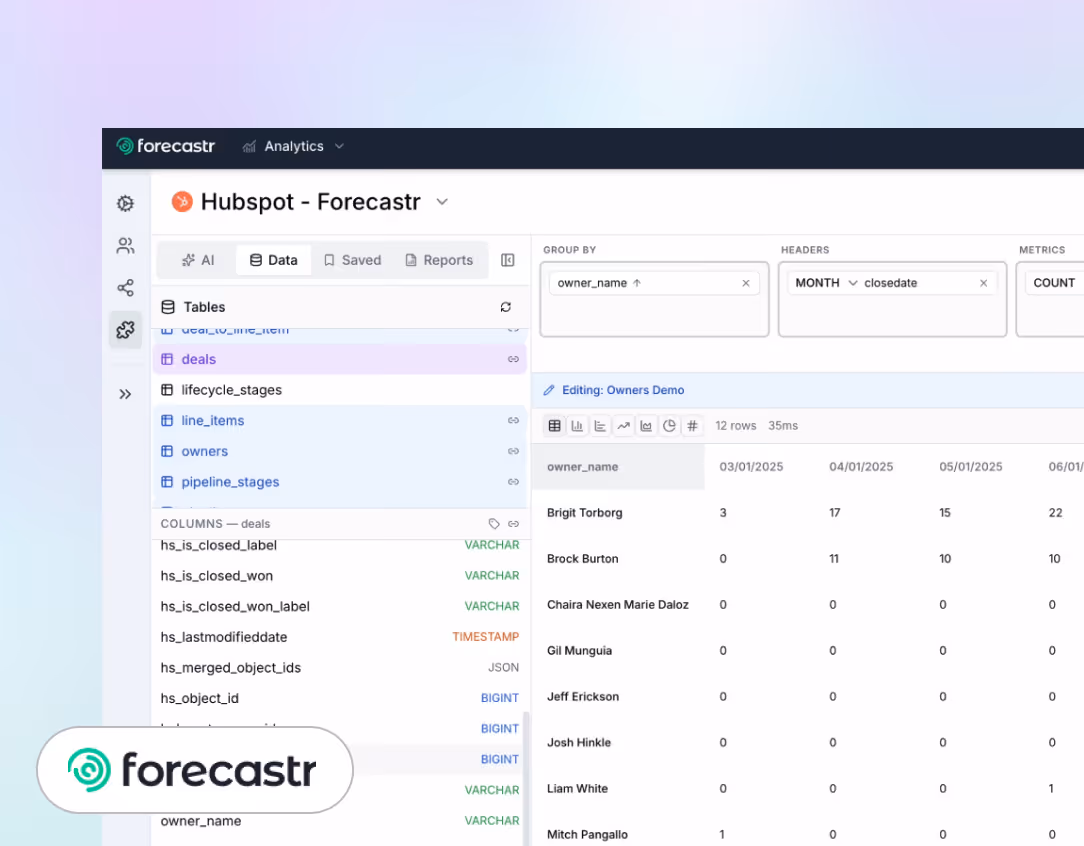1084x846 pixels.
Task: Switch to the Reports tab
Action: [439, 260]
